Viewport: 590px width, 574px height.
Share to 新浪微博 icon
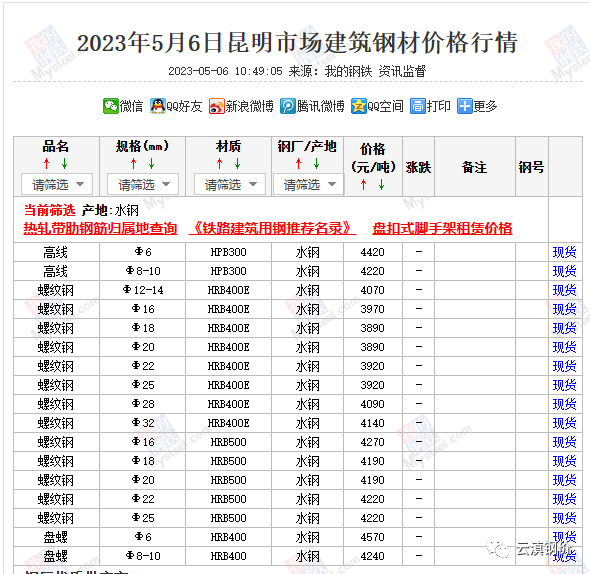pyautogui.click(x=217, y=106)
